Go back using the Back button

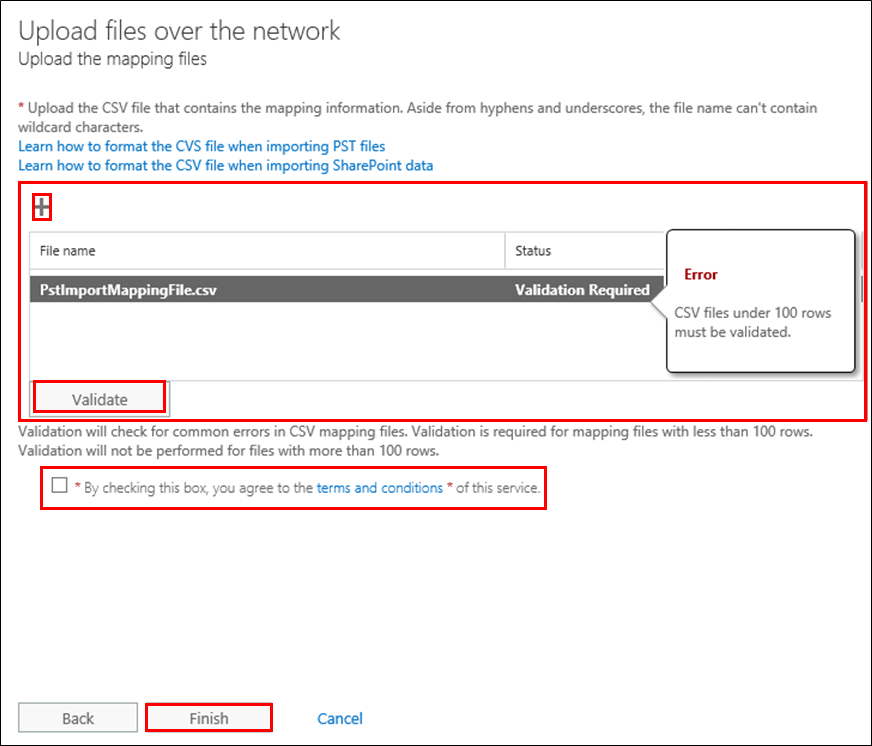[x=78, y=718]
